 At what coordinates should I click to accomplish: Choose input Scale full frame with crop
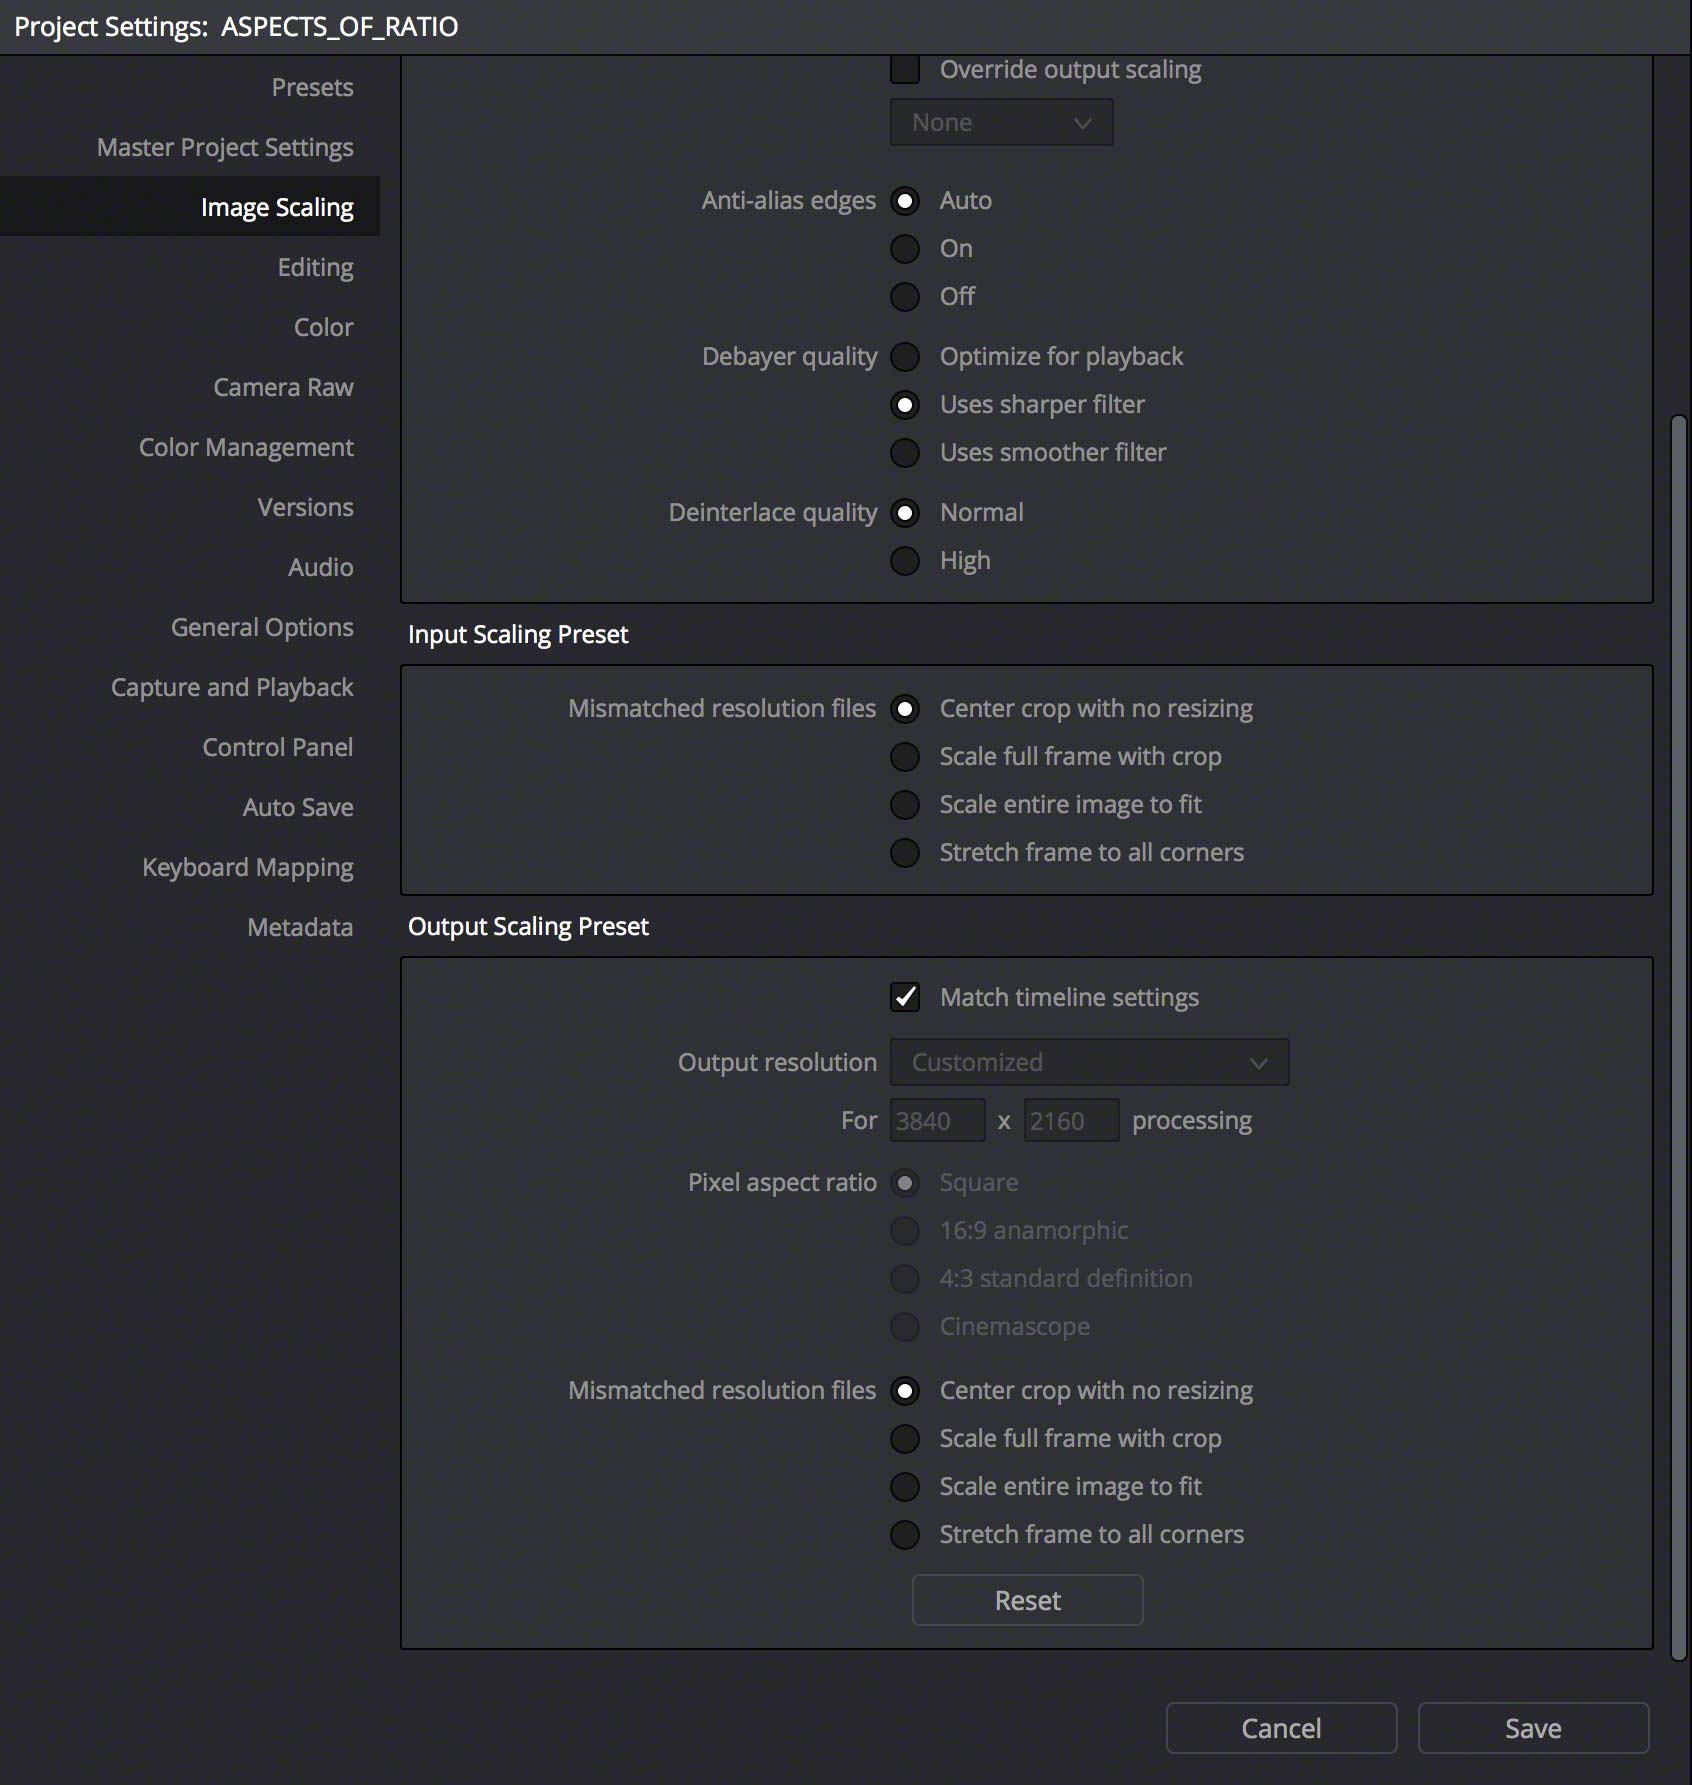point(905,757)
